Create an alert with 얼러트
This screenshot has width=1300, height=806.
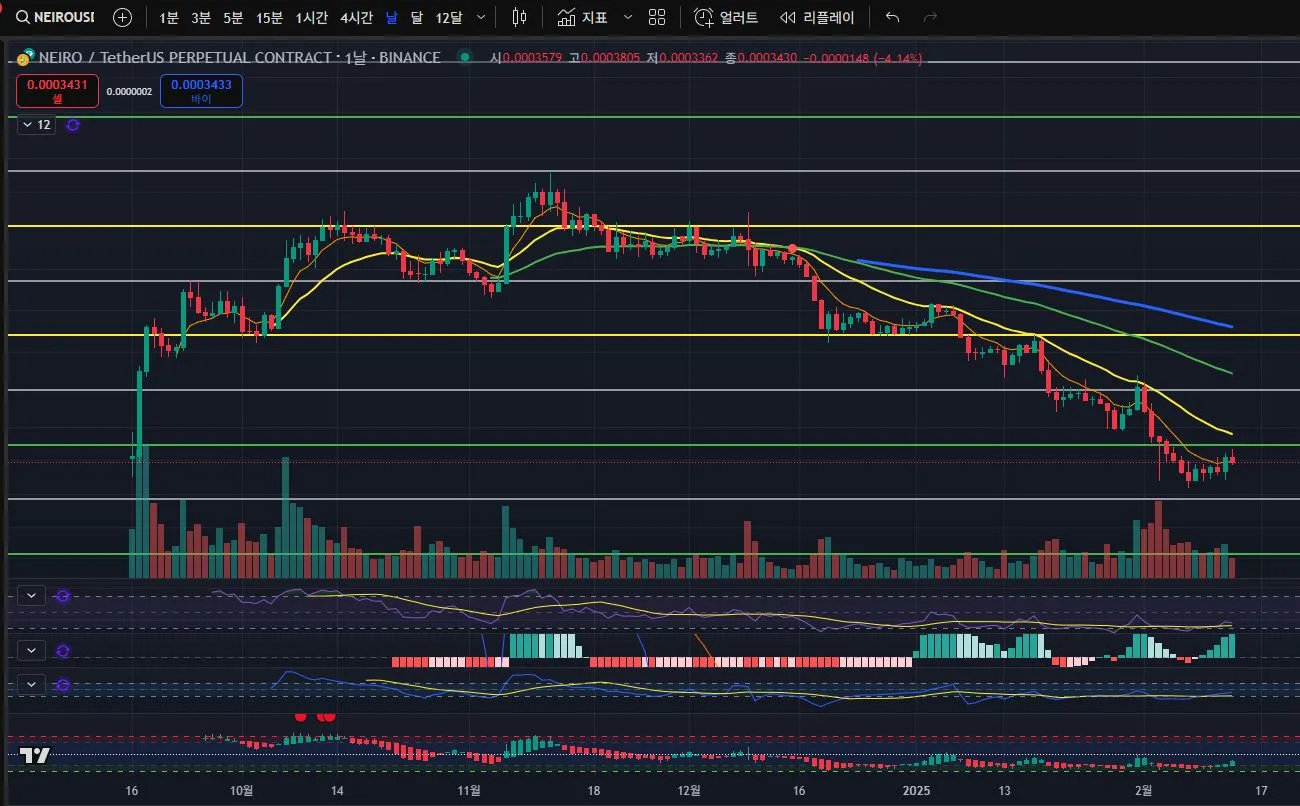coord(726,17)
